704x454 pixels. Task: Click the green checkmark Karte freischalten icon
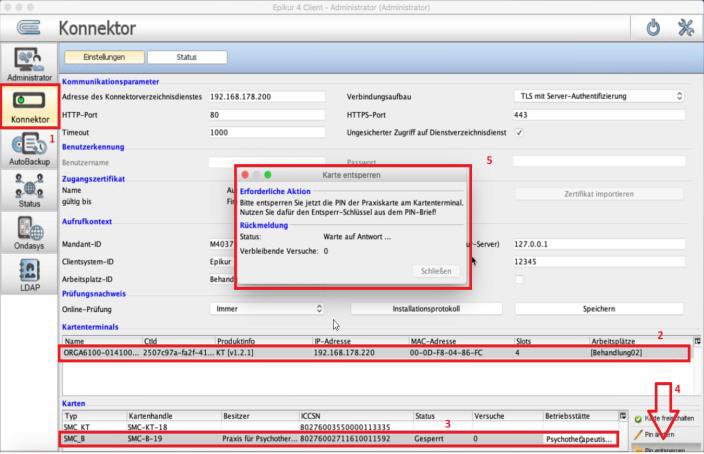(x=638, y=419)
